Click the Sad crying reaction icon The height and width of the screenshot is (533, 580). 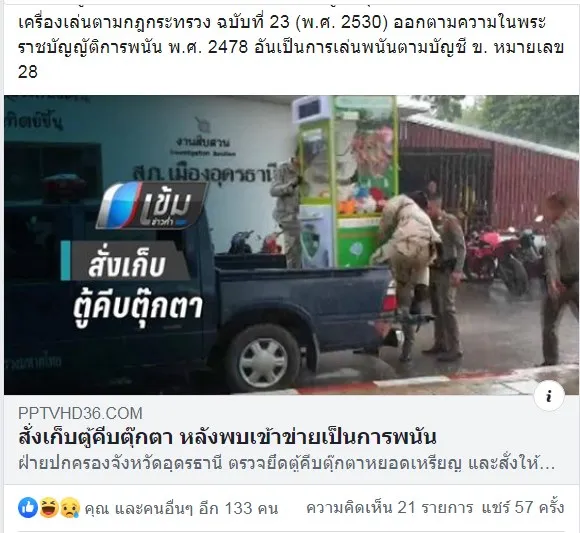click(x=70, y=507)
